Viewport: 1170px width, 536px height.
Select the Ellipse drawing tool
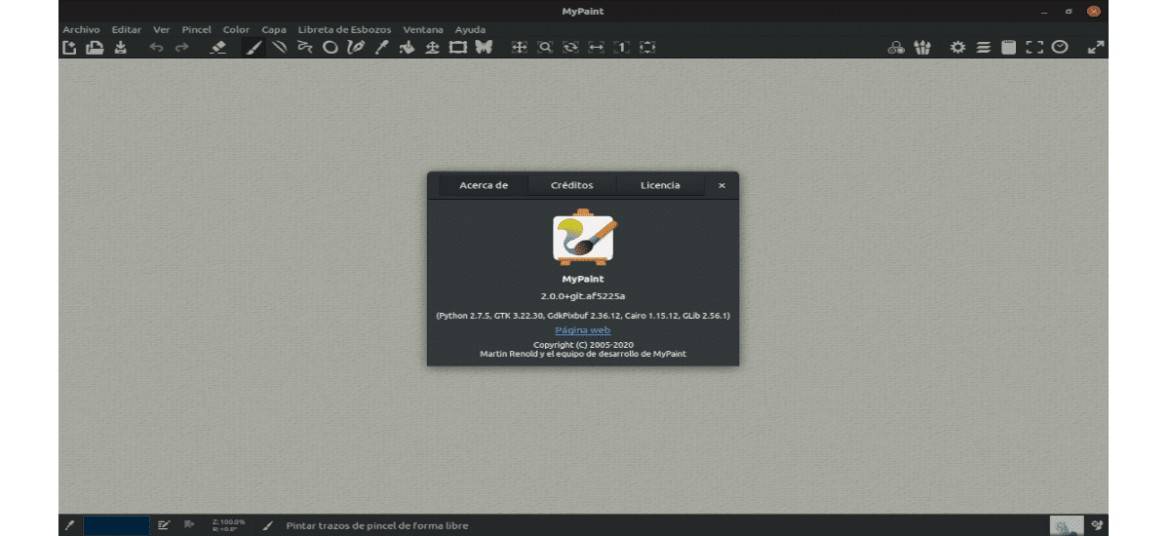coord(330,48)
